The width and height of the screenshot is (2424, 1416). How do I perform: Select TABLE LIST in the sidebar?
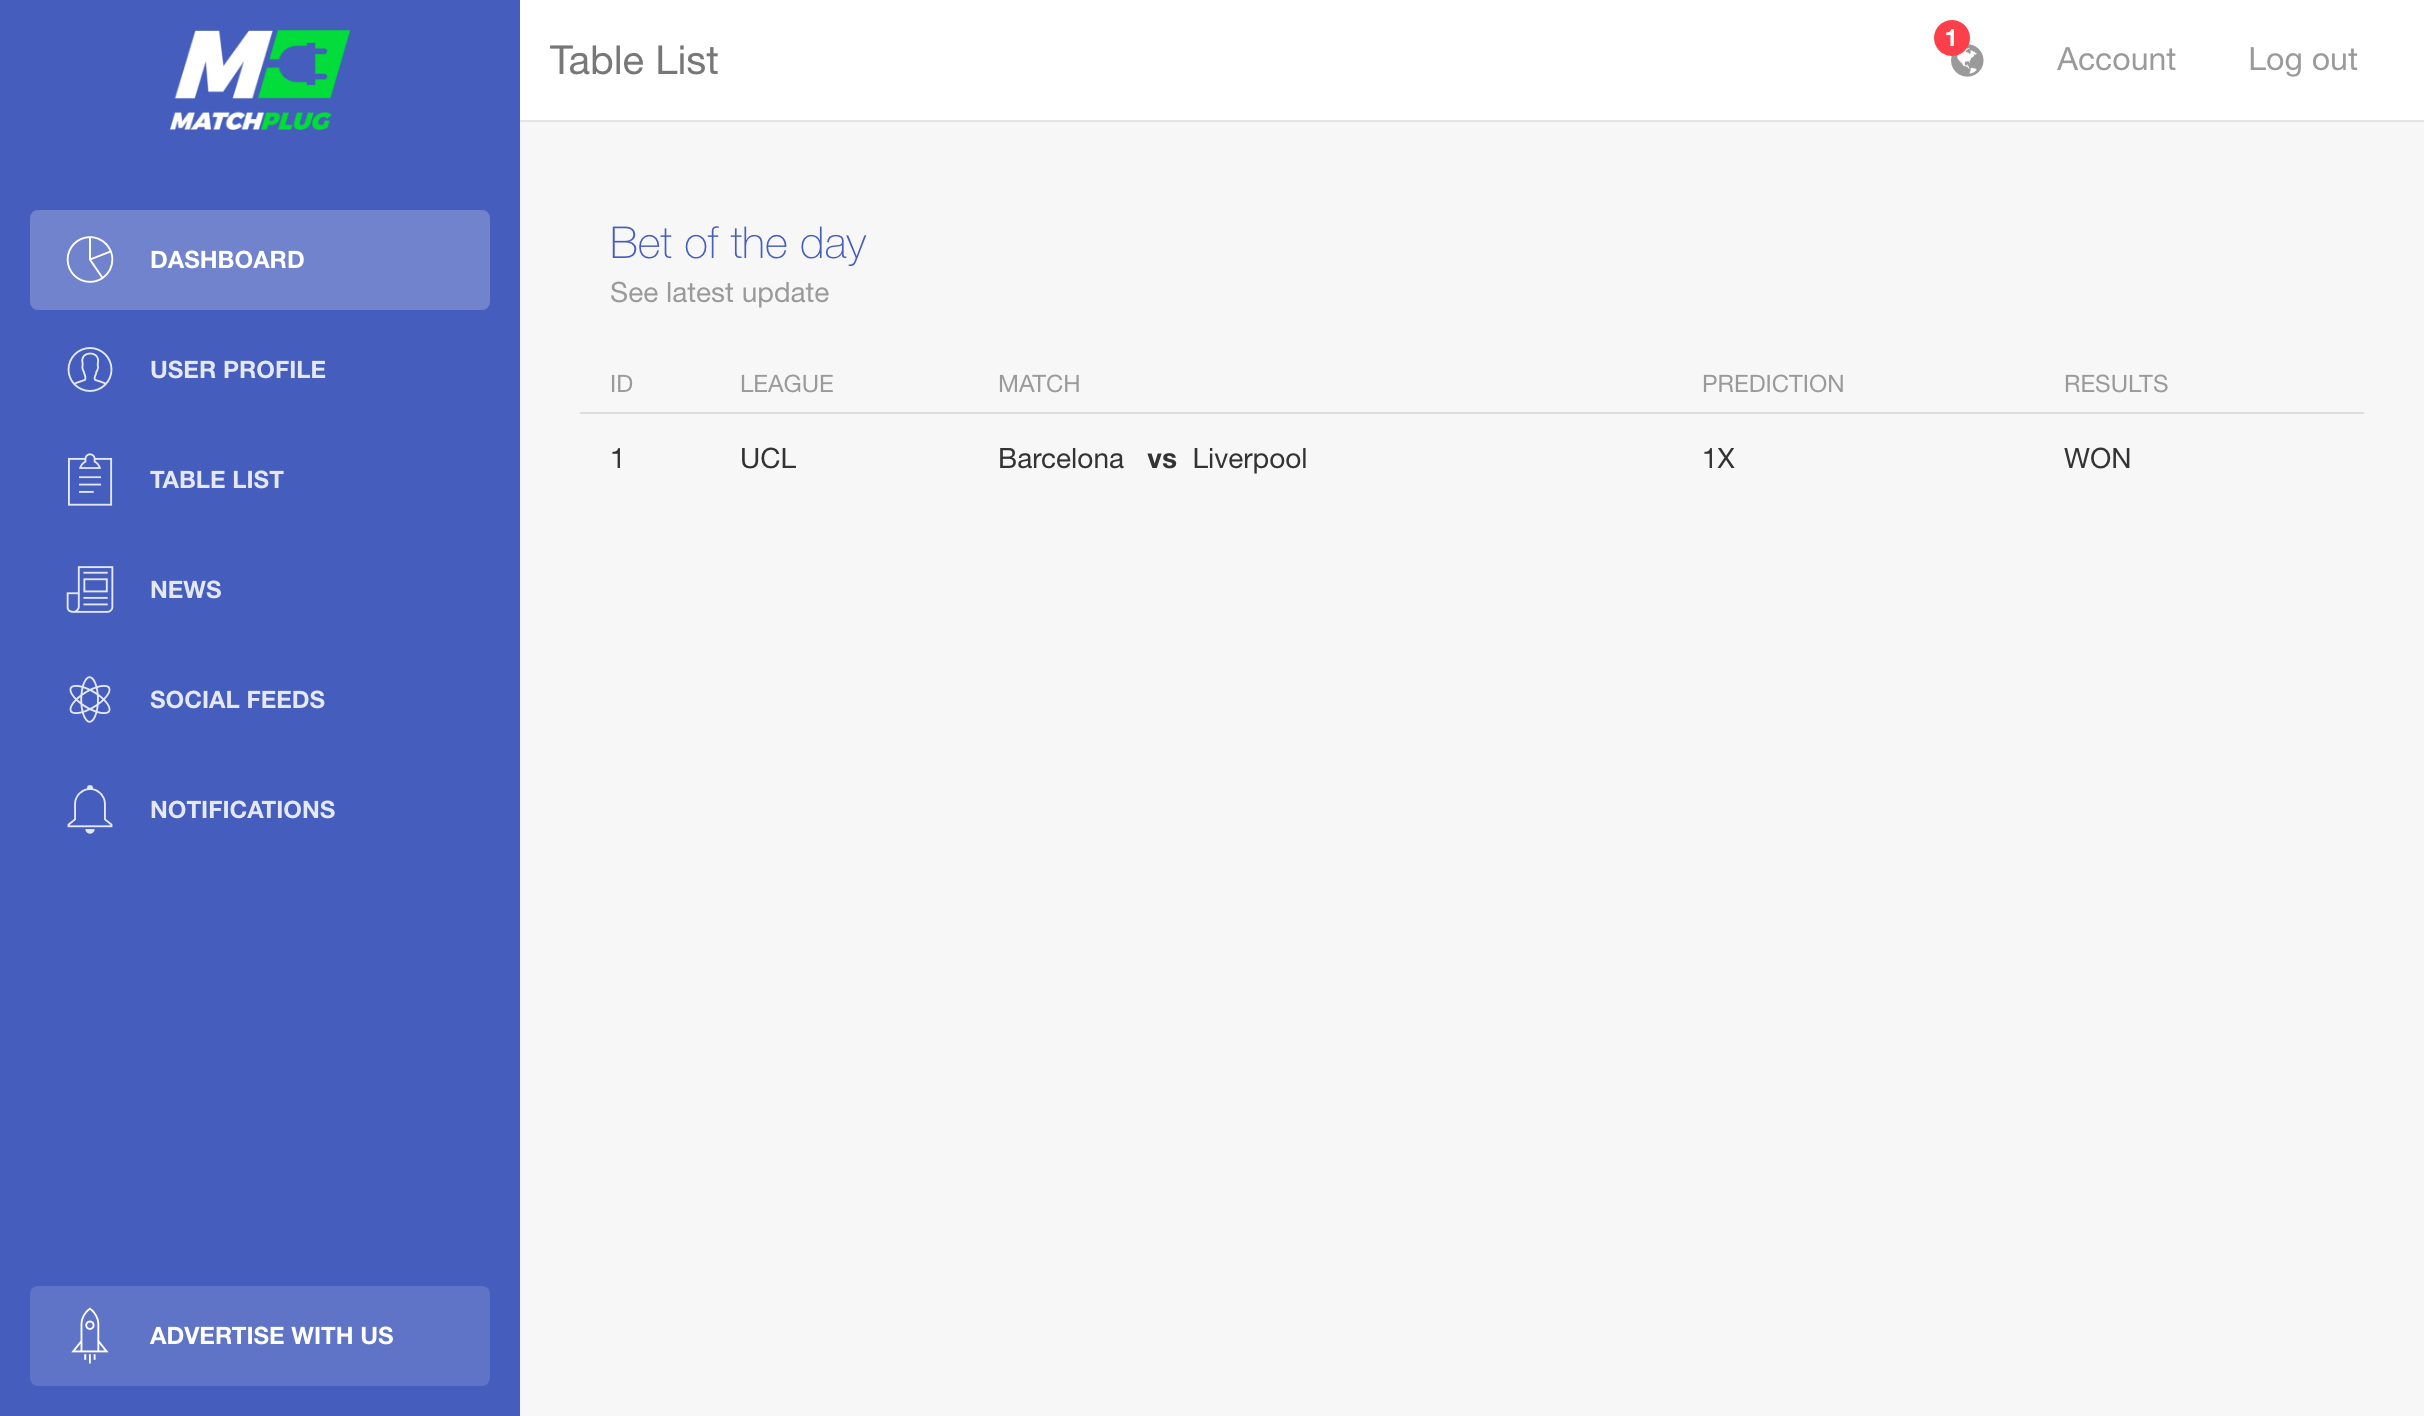coord(260,480)
